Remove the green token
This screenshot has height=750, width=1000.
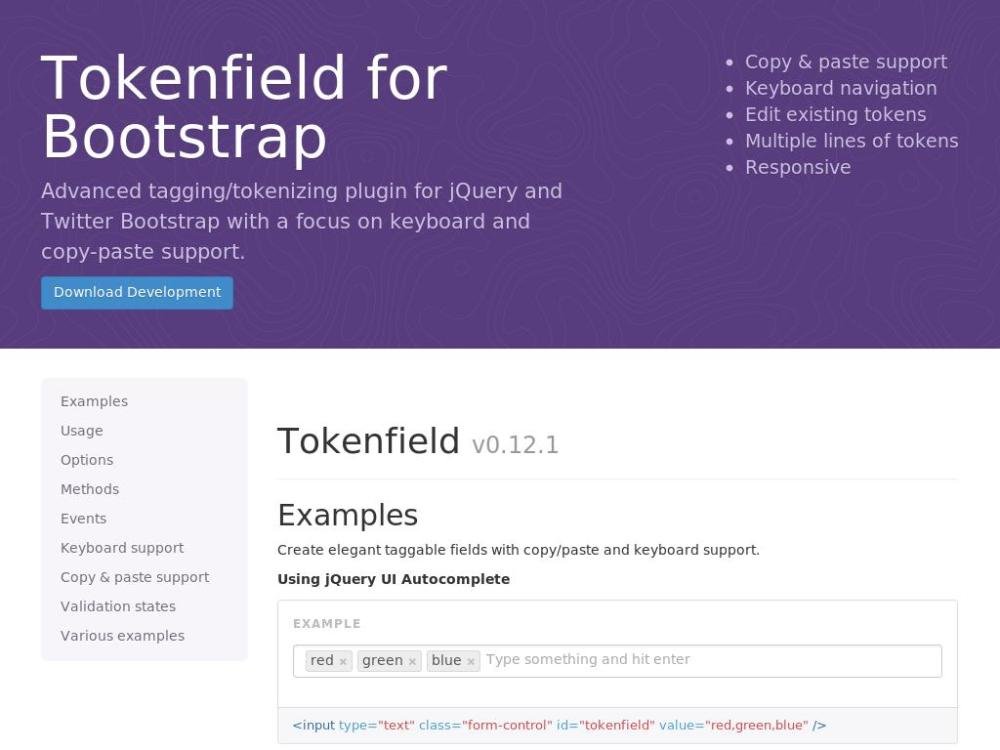(x=412, y=662)
